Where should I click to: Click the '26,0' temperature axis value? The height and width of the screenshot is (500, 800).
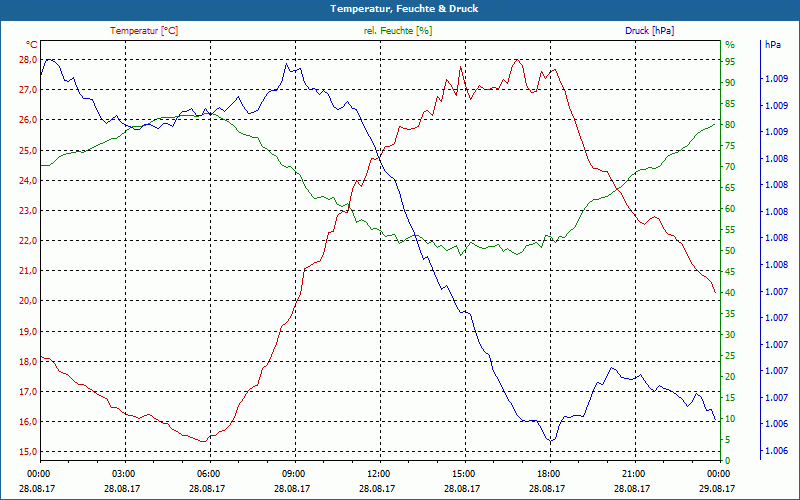(28, 120)
